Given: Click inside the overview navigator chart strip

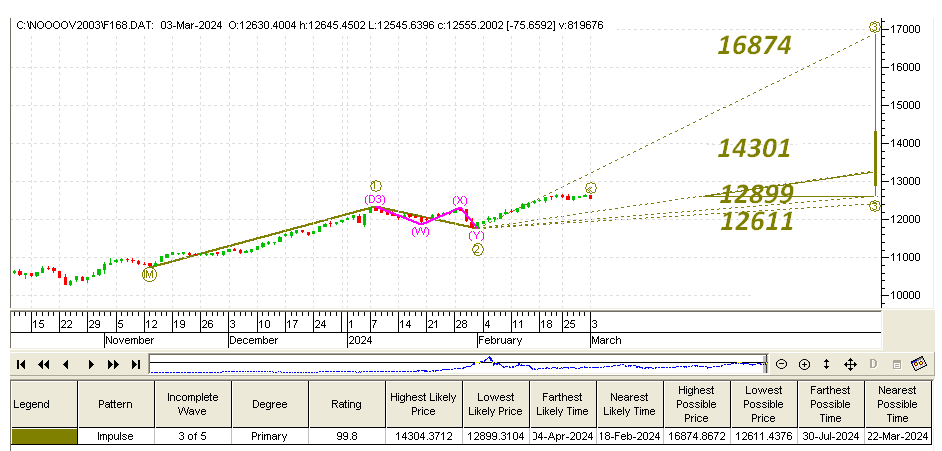Looking at the screenshot, I should click(x=458, y=364).
